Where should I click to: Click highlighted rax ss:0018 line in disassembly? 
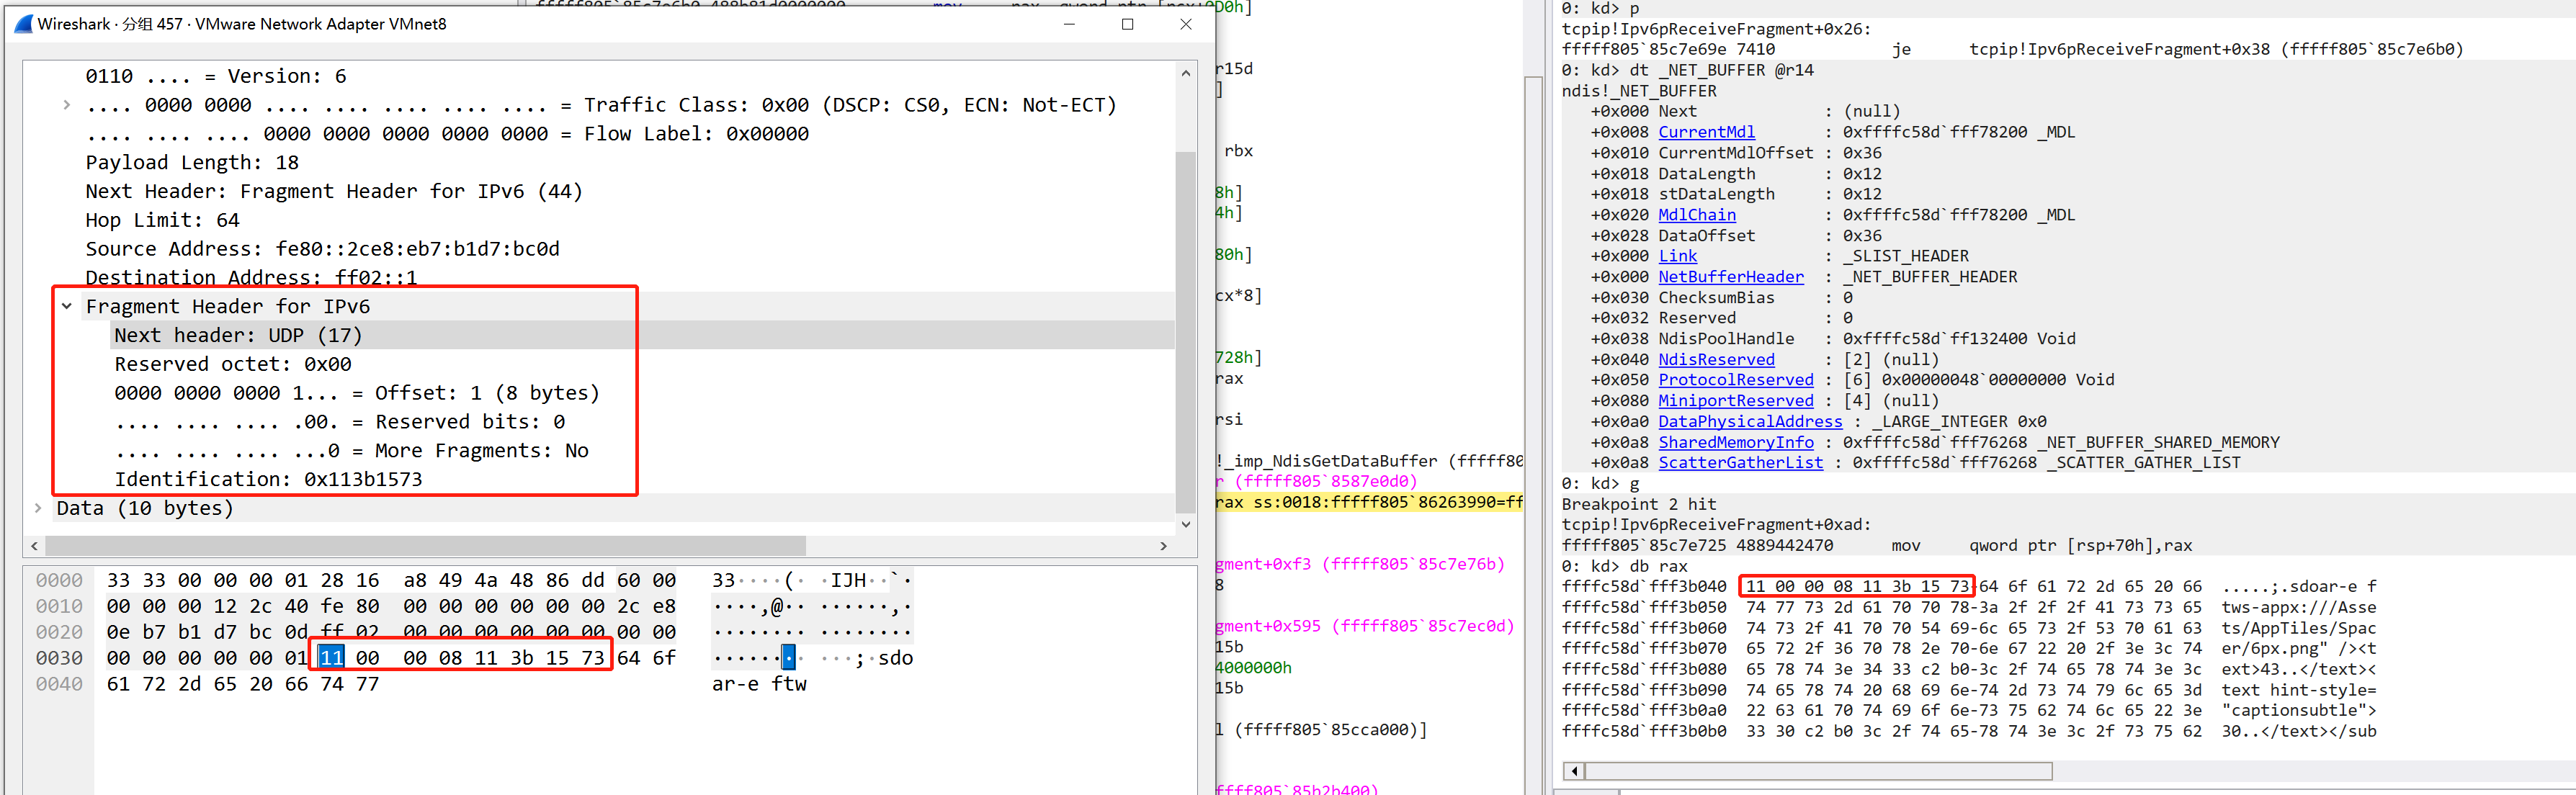pos(1369,502)
